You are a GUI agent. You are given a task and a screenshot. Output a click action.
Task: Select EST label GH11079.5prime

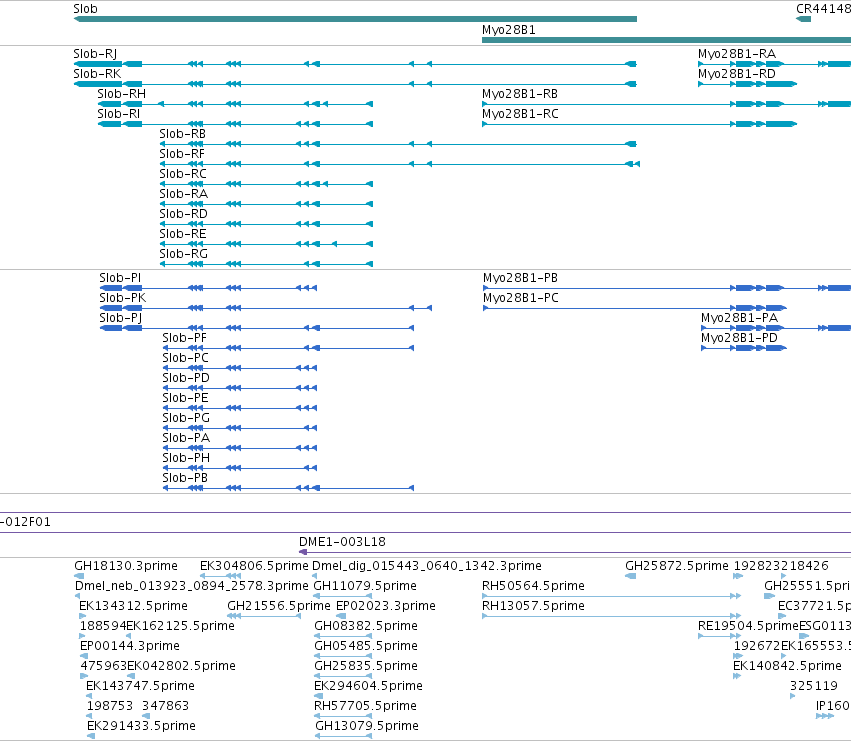pos(365,586)
